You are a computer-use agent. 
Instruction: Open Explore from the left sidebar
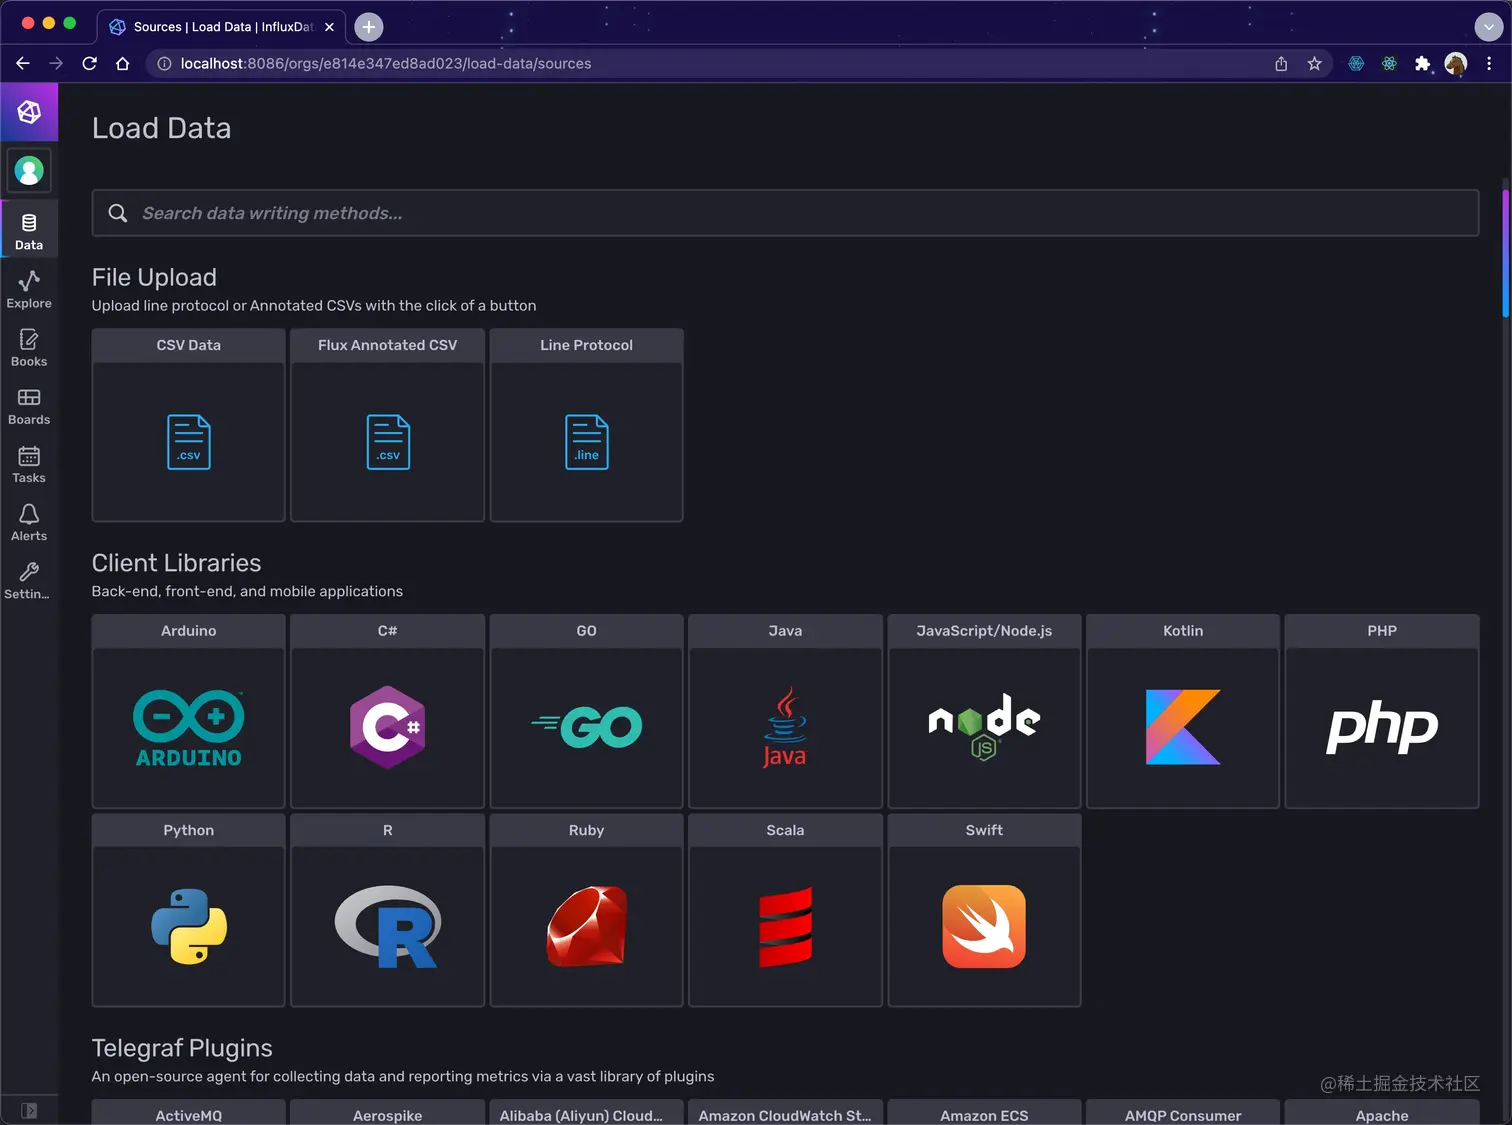pyautogui.click(x=28, y=289)
